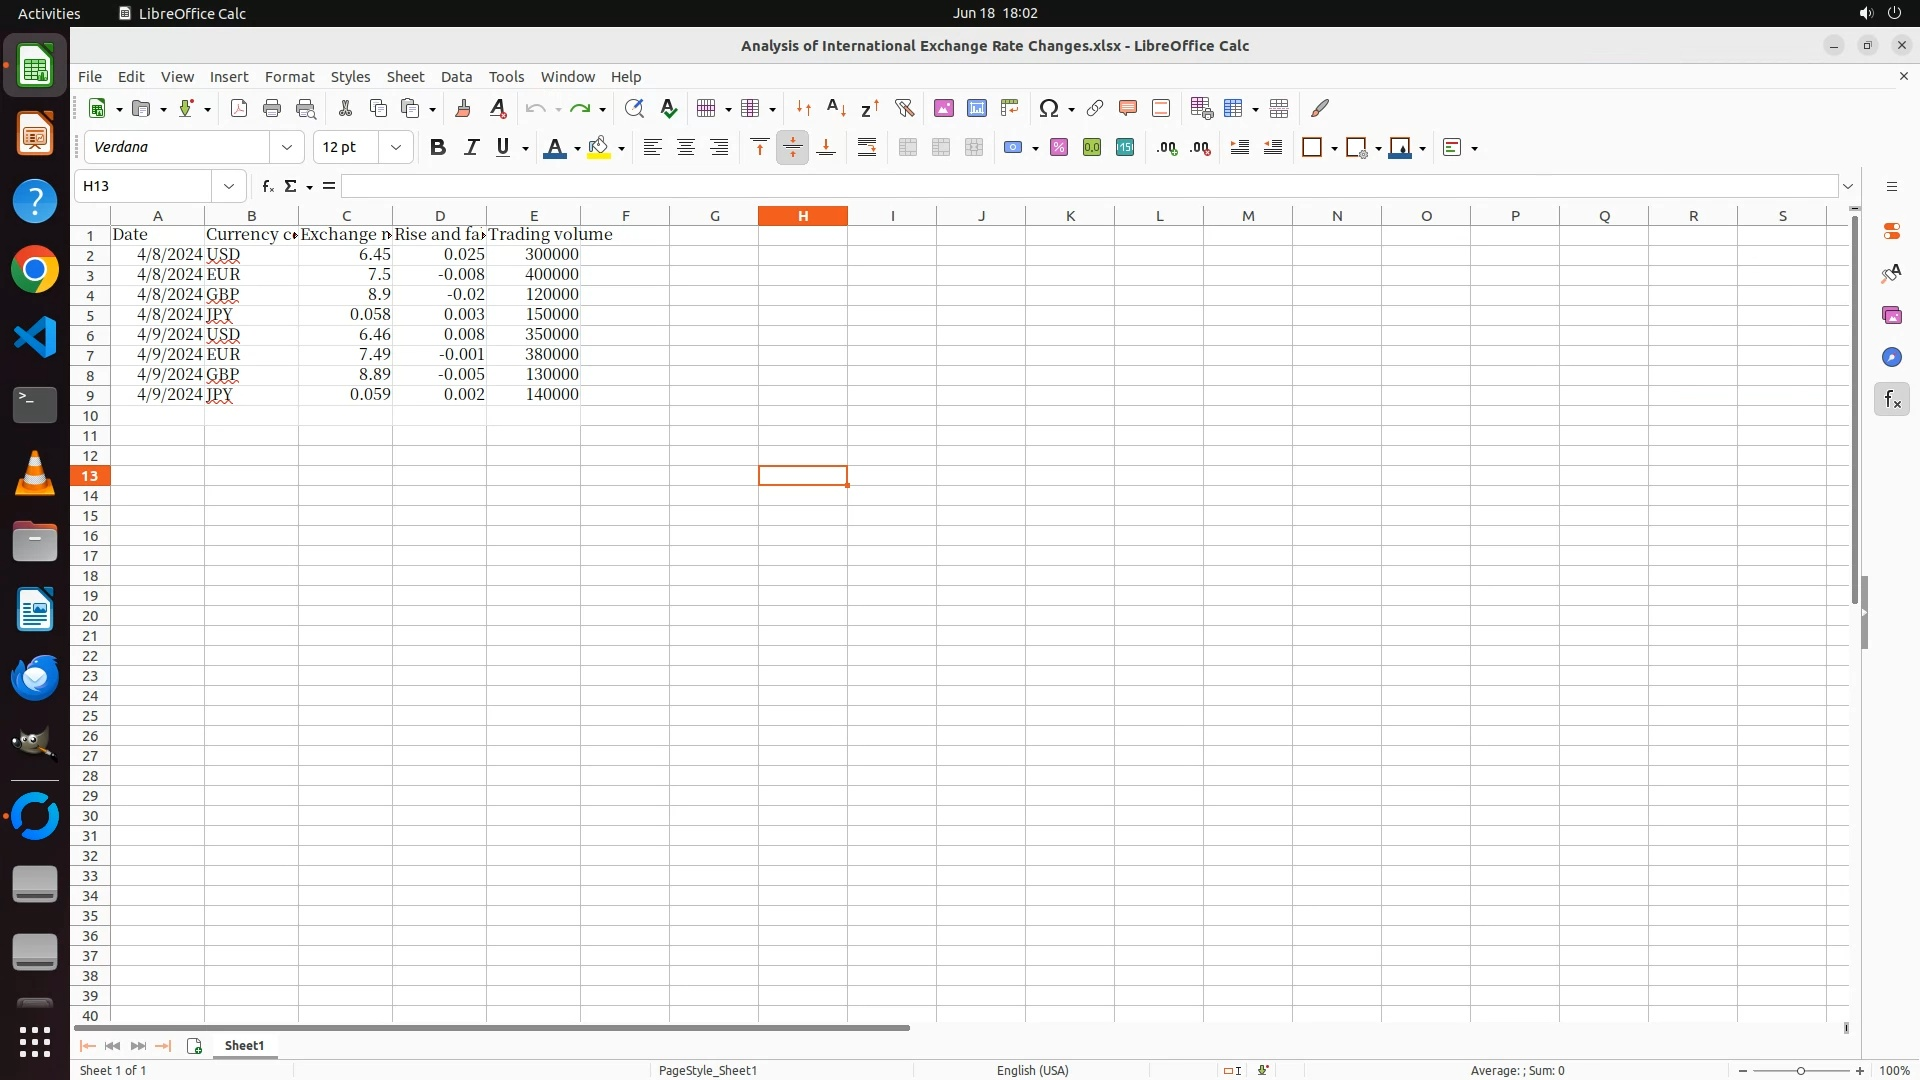Click the formula input line
Screen dimensions: 1920x1080
tap(1088, 186)
